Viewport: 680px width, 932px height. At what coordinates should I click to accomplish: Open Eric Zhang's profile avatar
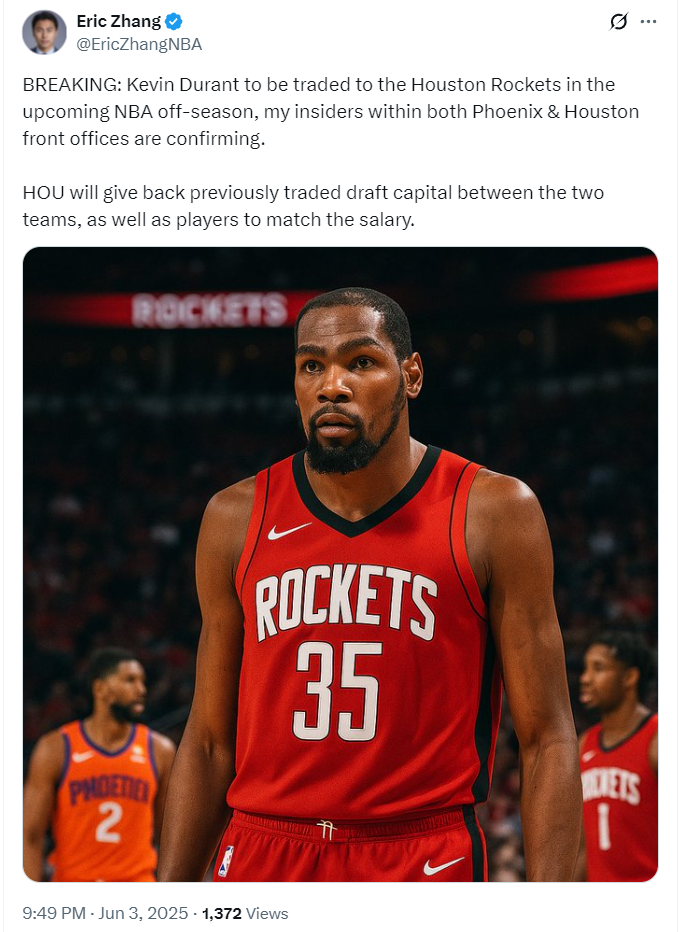[x=45, y=32]
